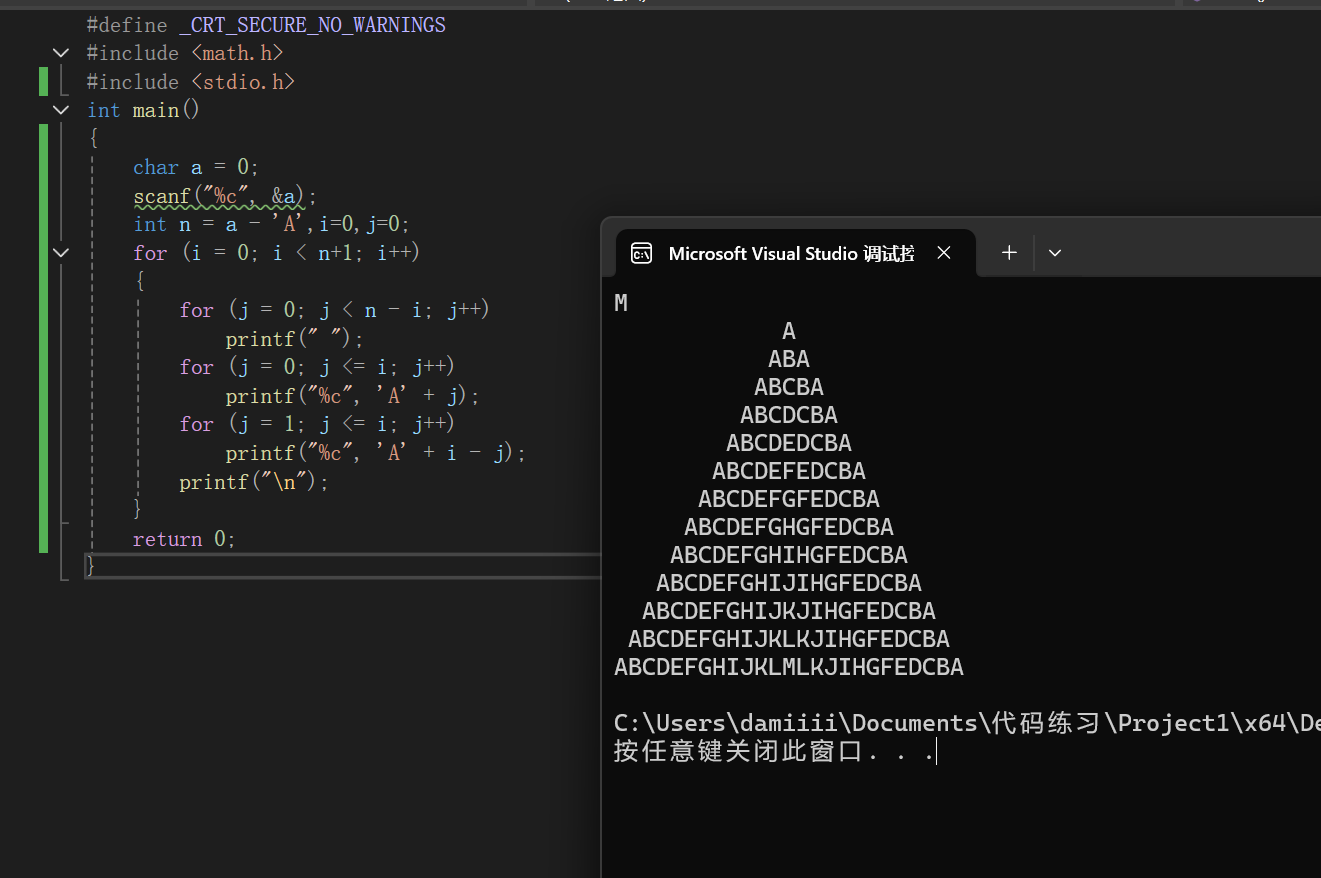Click the for (j = 0; j <= i; j++) line
The image size is (1321, 878).
(x=317, y=367)
